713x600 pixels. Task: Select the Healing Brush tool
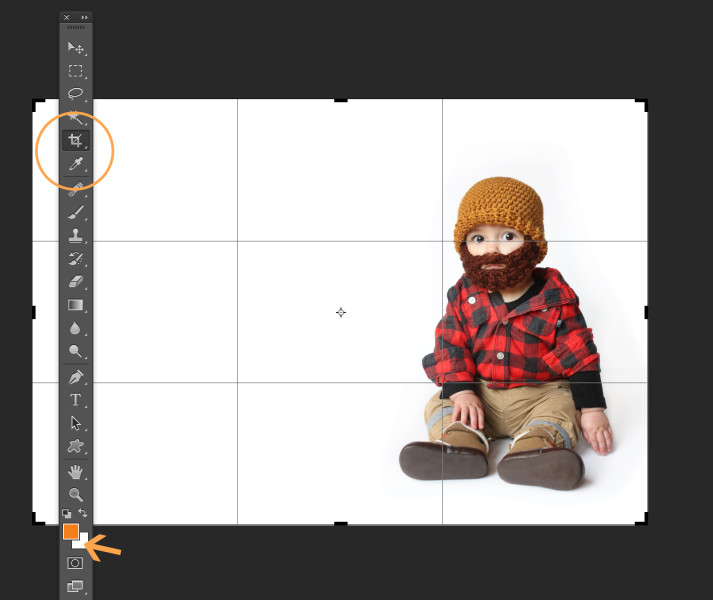(x=75, y=188)
